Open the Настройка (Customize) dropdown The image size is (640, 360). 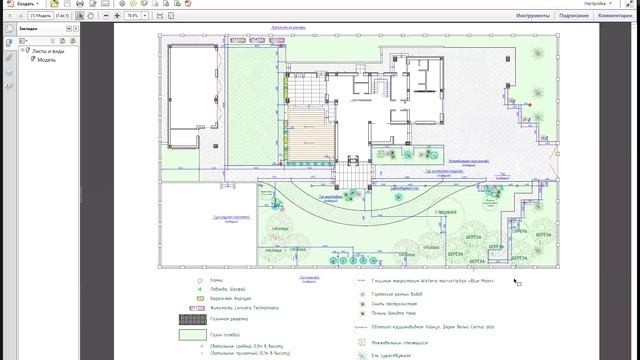pos(598,3)
